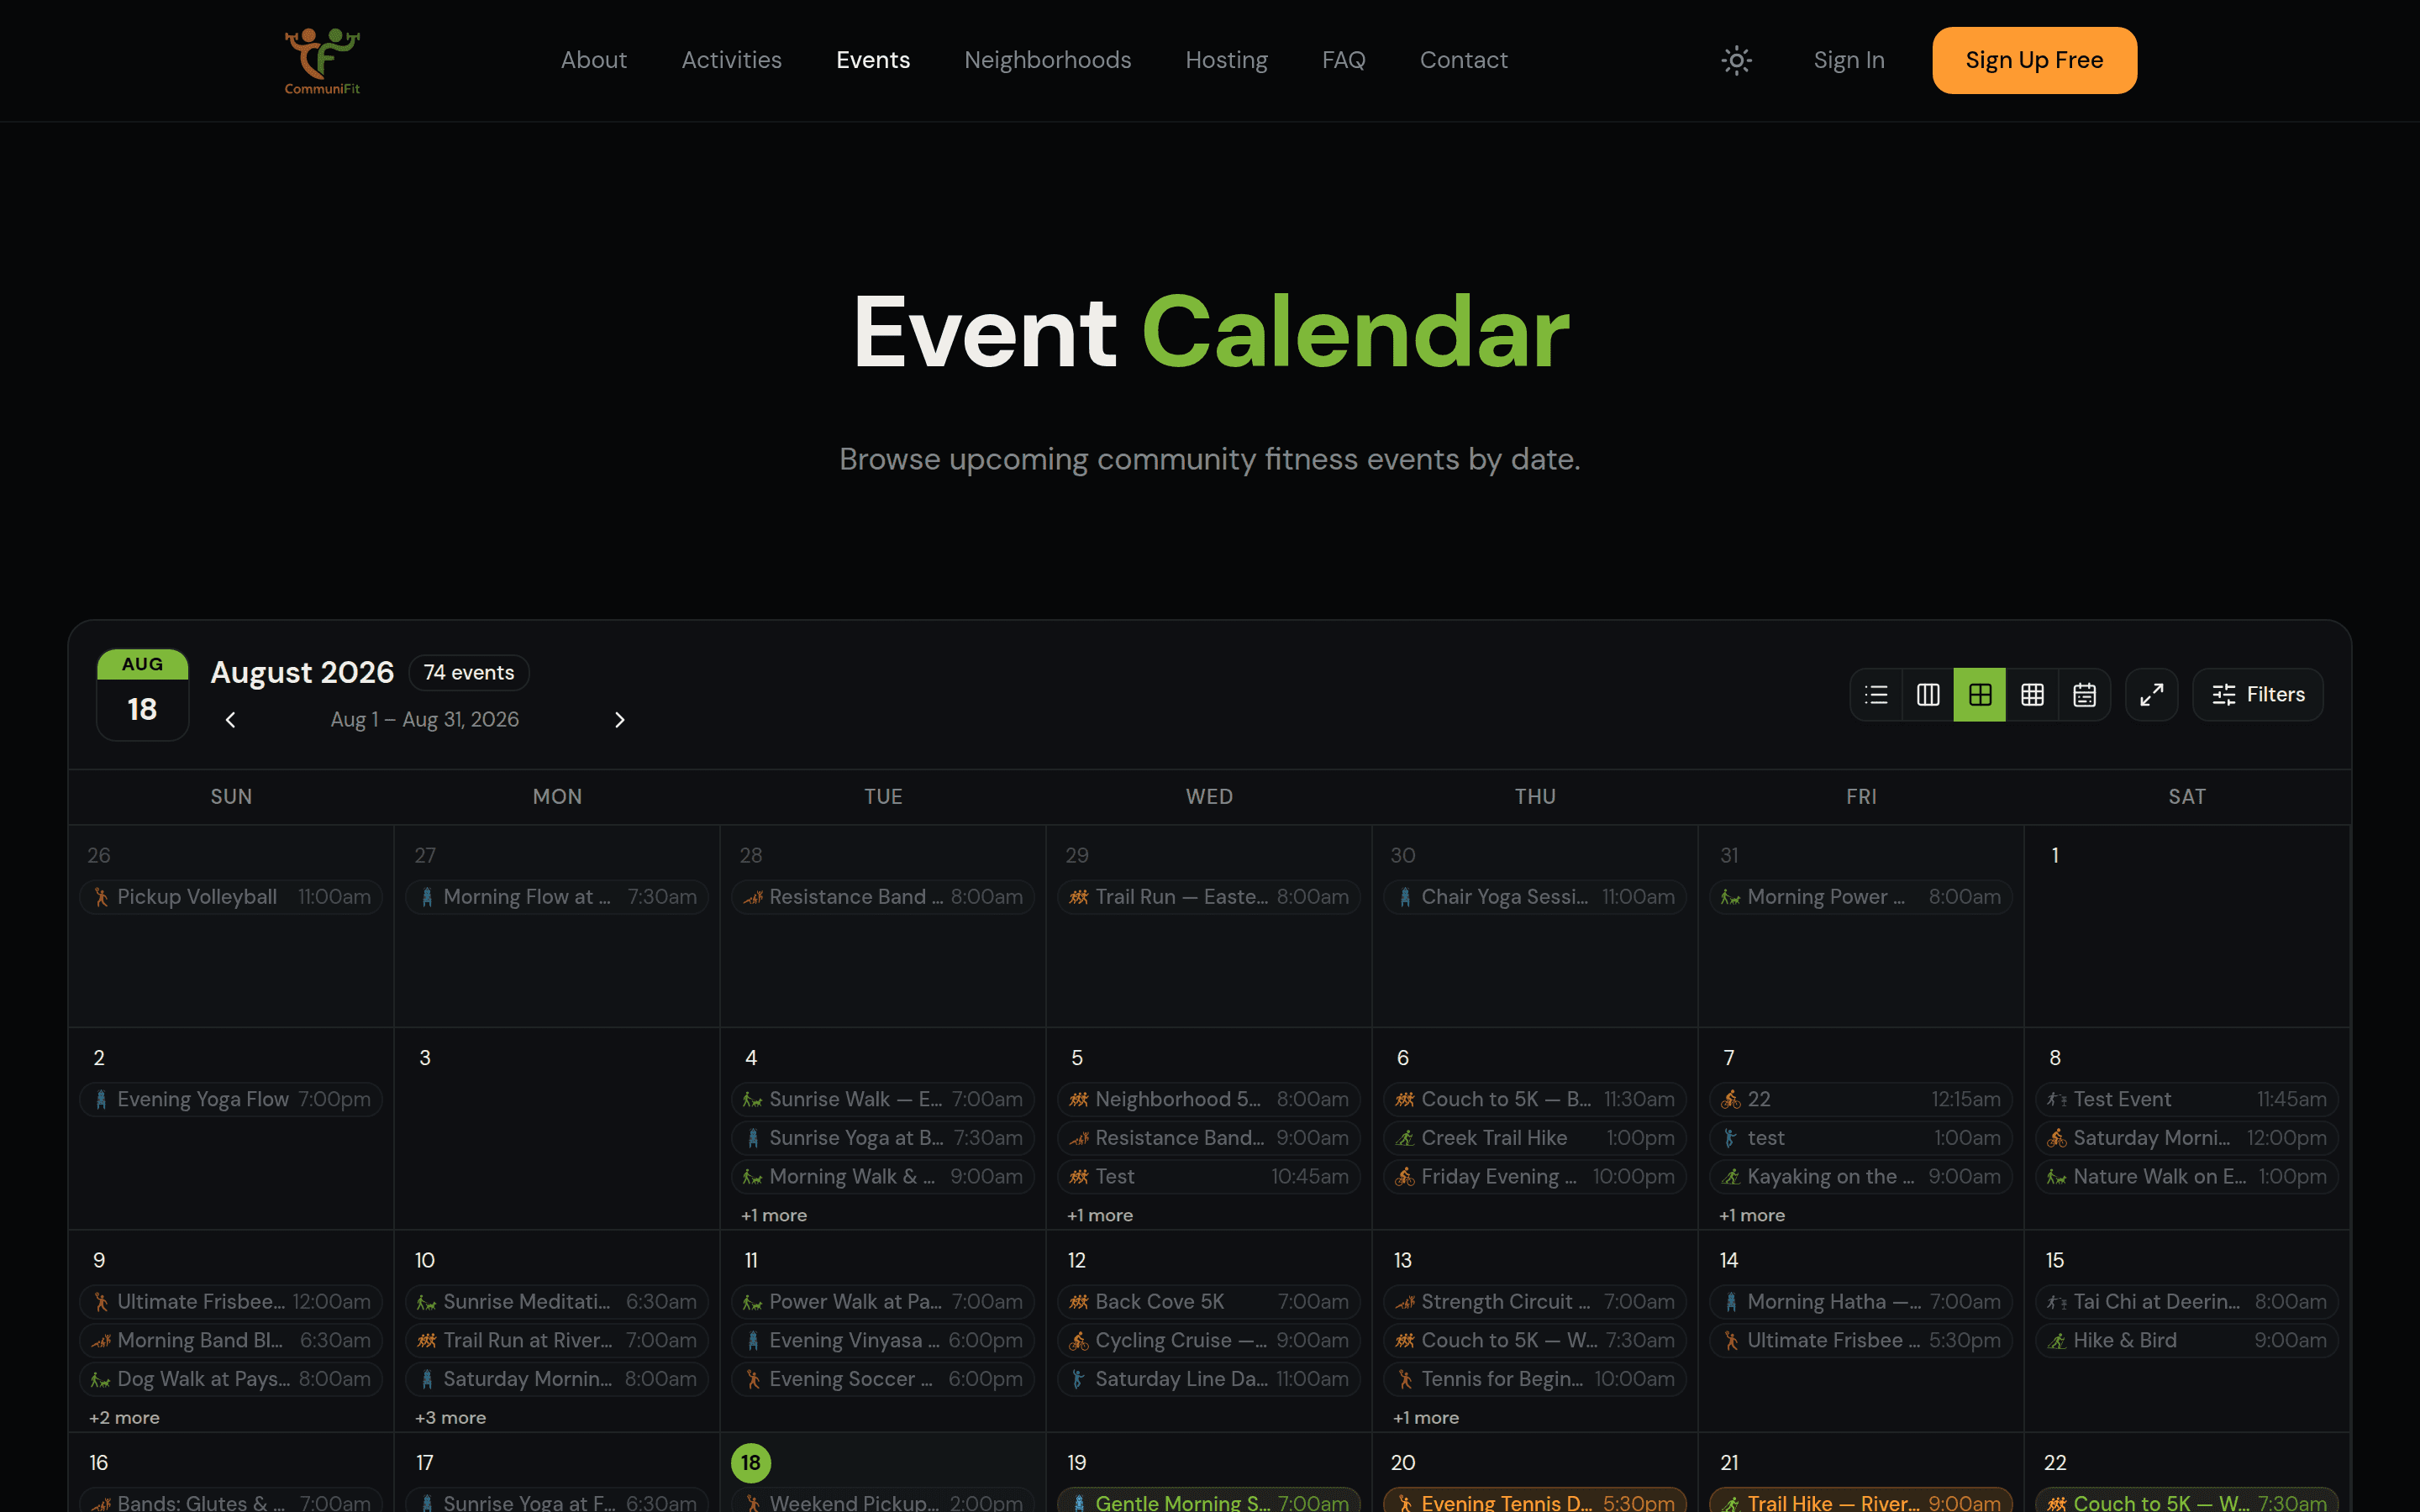Open the Activities page
This screenshot has width=2420, height=1512.
[x=732, y=60]
